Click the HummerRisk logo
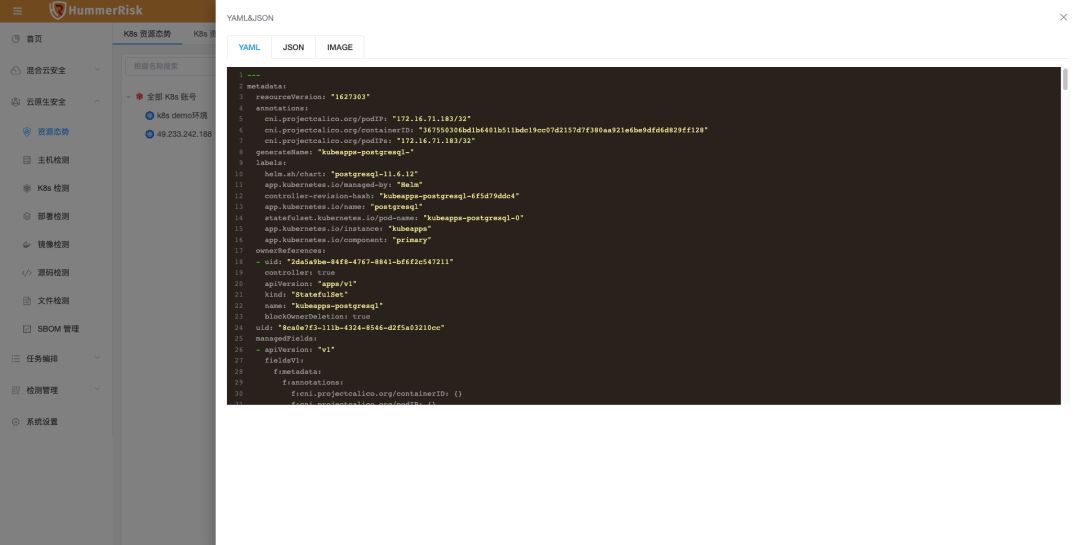Image resolution: width=1080 pixels, height=545 pixels. pyautogui.click(x=96, y=10)
